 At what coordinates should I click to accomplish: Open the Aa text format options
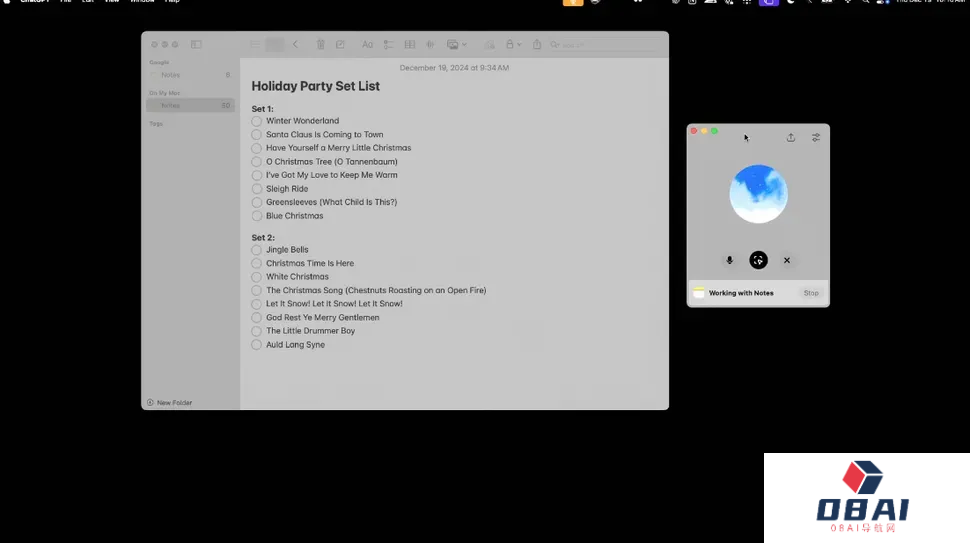coord(367,45)
